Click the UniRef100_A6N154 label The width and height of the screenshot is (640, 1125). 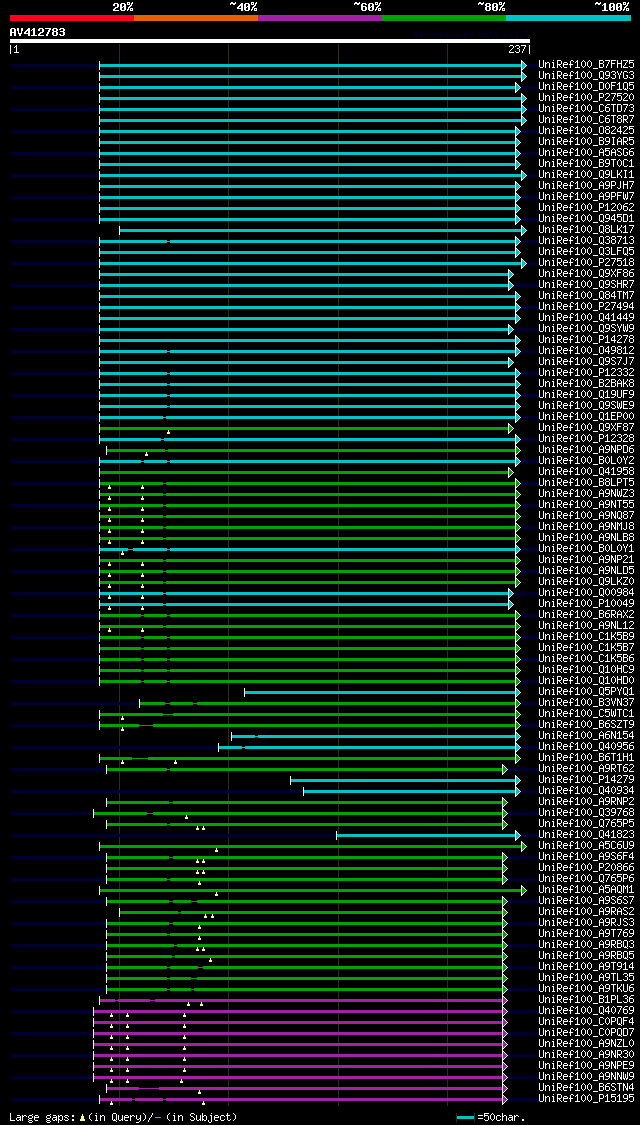[586, 736]
